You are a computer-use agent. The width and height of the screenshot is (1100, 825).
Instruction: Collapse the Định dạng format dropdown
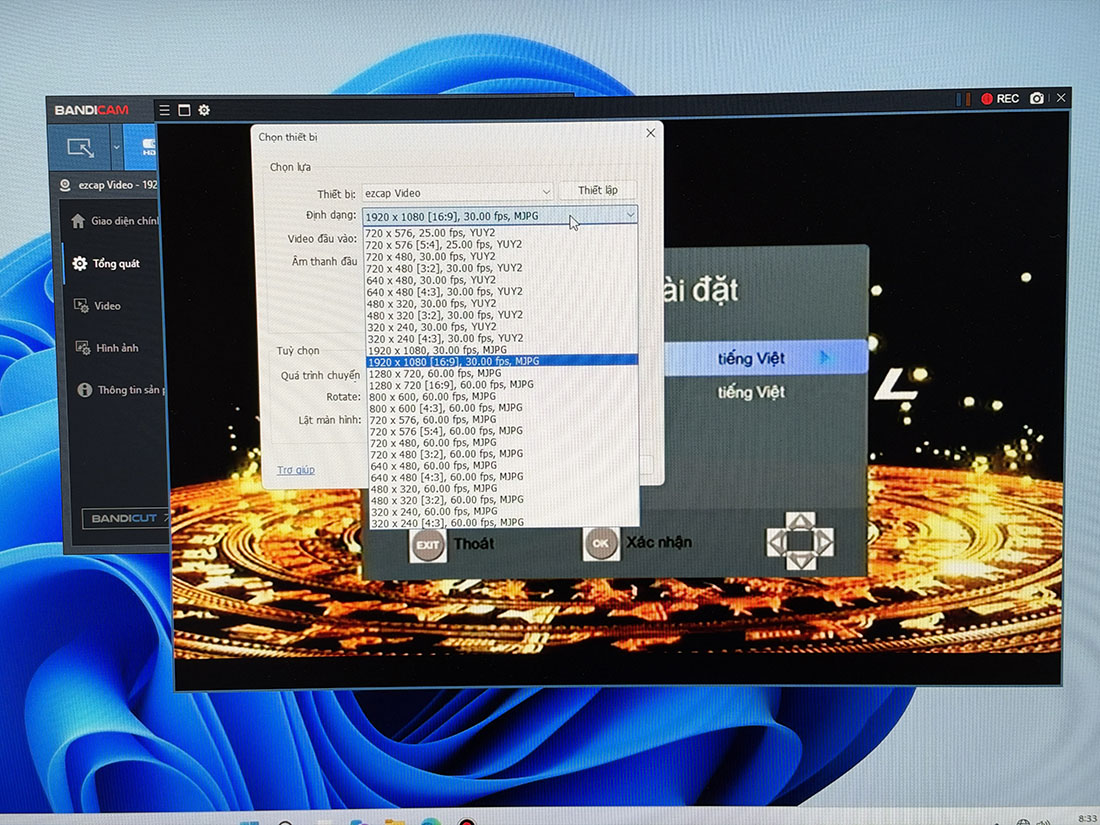[x=630, y=215]
